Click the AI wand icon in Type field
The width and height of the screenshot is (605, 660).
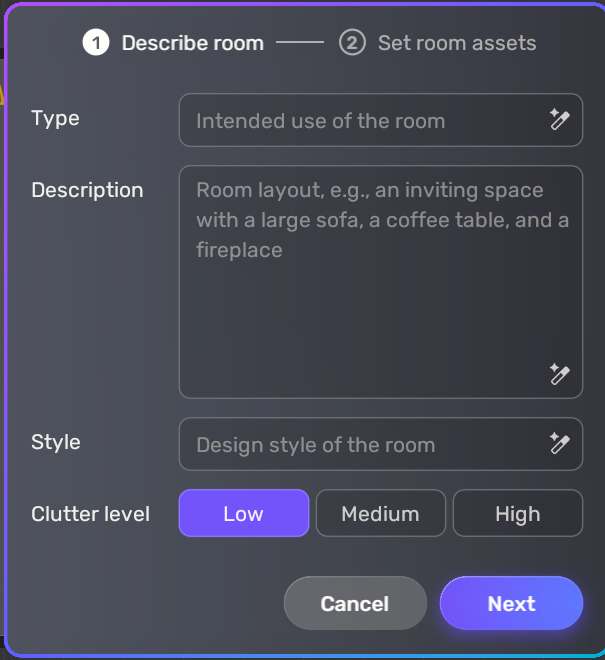pos(559,120)
